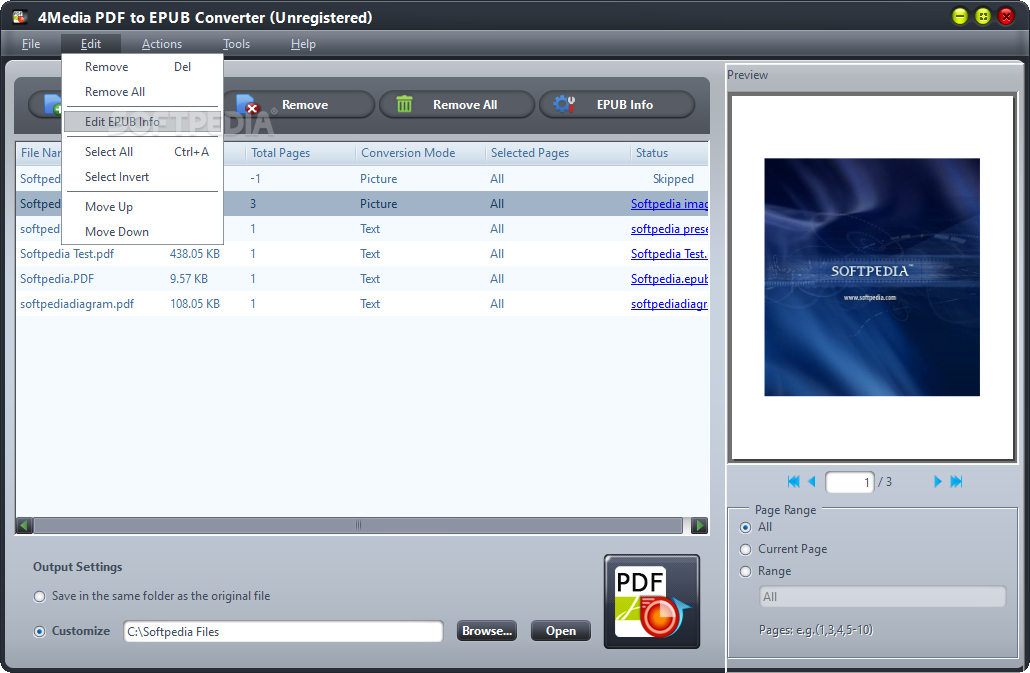Choose Move Up menu entry
This screenshot has height=673, width=1030.
click(x=143, y=207)
